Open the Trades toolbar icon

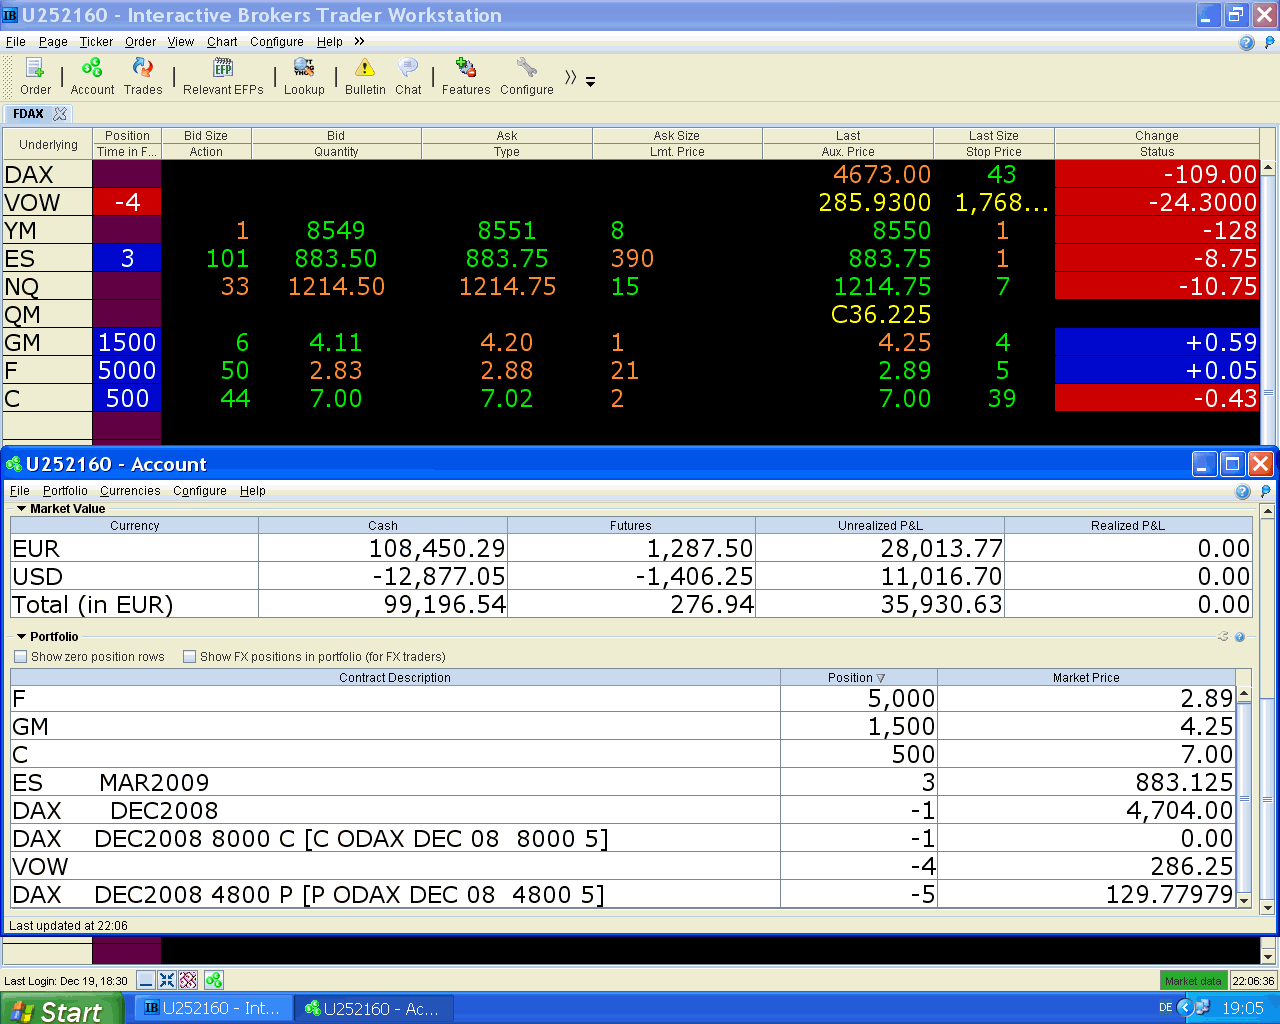point(143,76)
